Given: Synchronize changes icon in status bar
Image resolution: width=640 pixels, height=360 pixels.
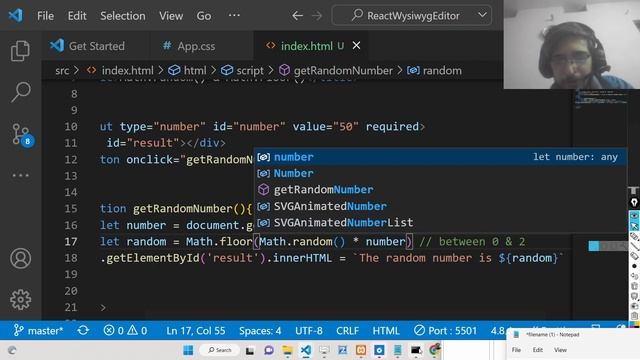Looking at the screenshot, I should click(x=83, y=330).
